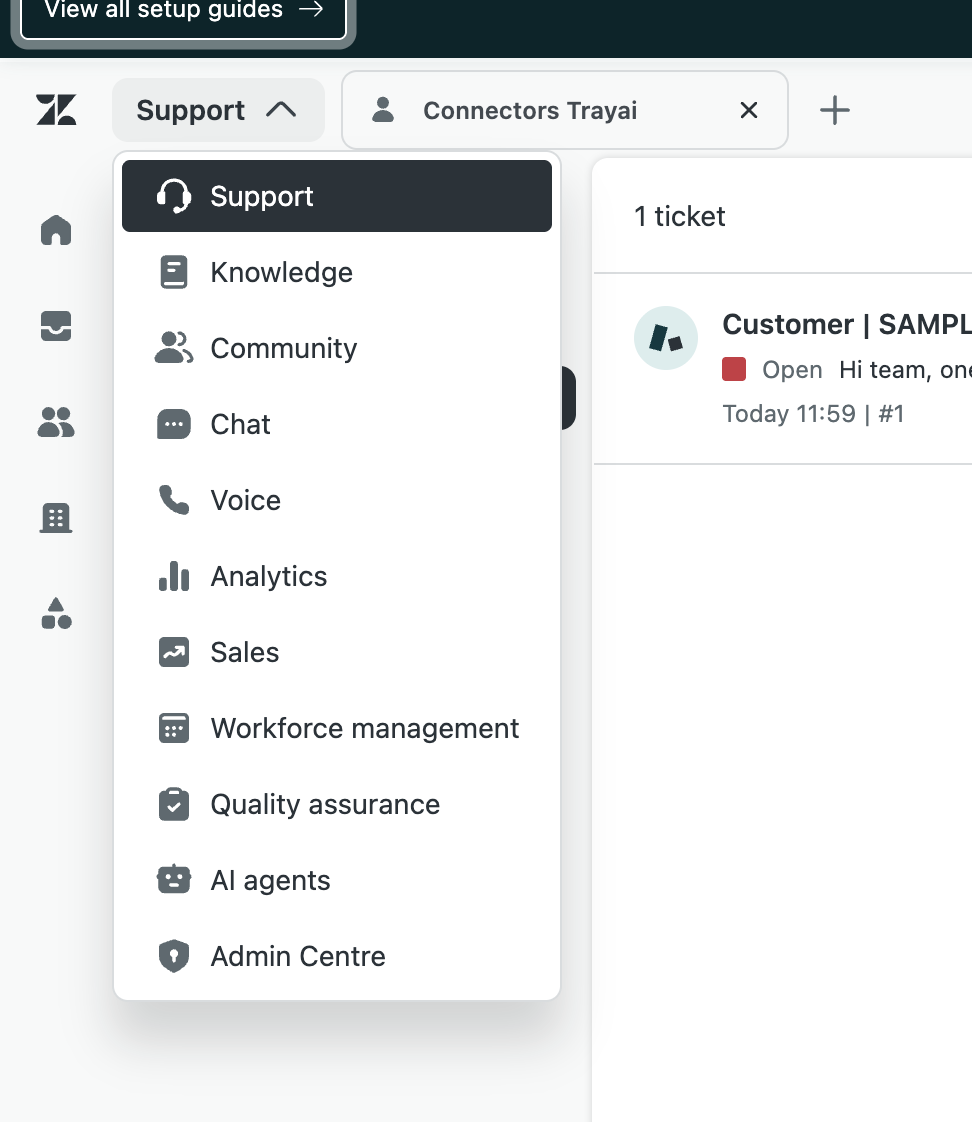
Task: Click the people icon beside Community
Action: click(174, 348)
